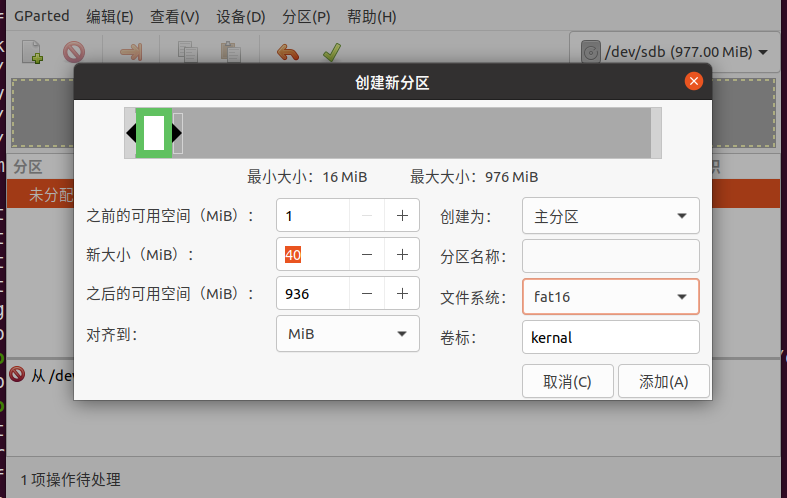Decrease 之前的可用空间 with minus button
Screen dimensions: 787x498
point(367,216)
